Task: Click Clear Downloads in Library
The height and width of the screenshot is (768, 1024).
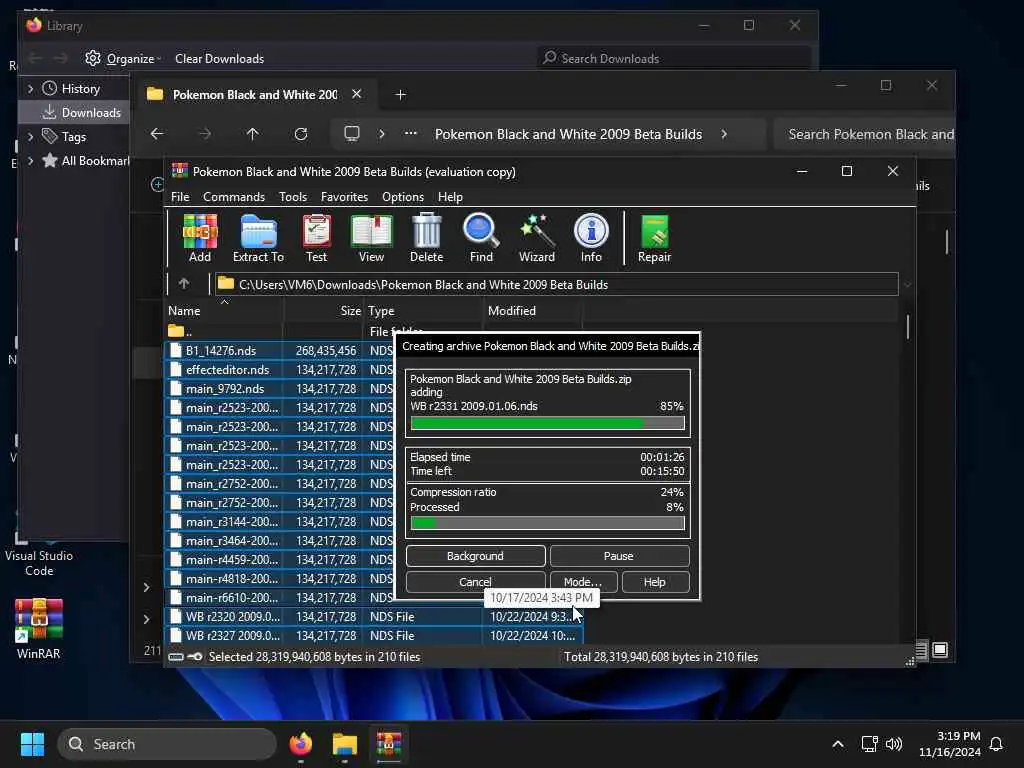Action: coord(219,58)
